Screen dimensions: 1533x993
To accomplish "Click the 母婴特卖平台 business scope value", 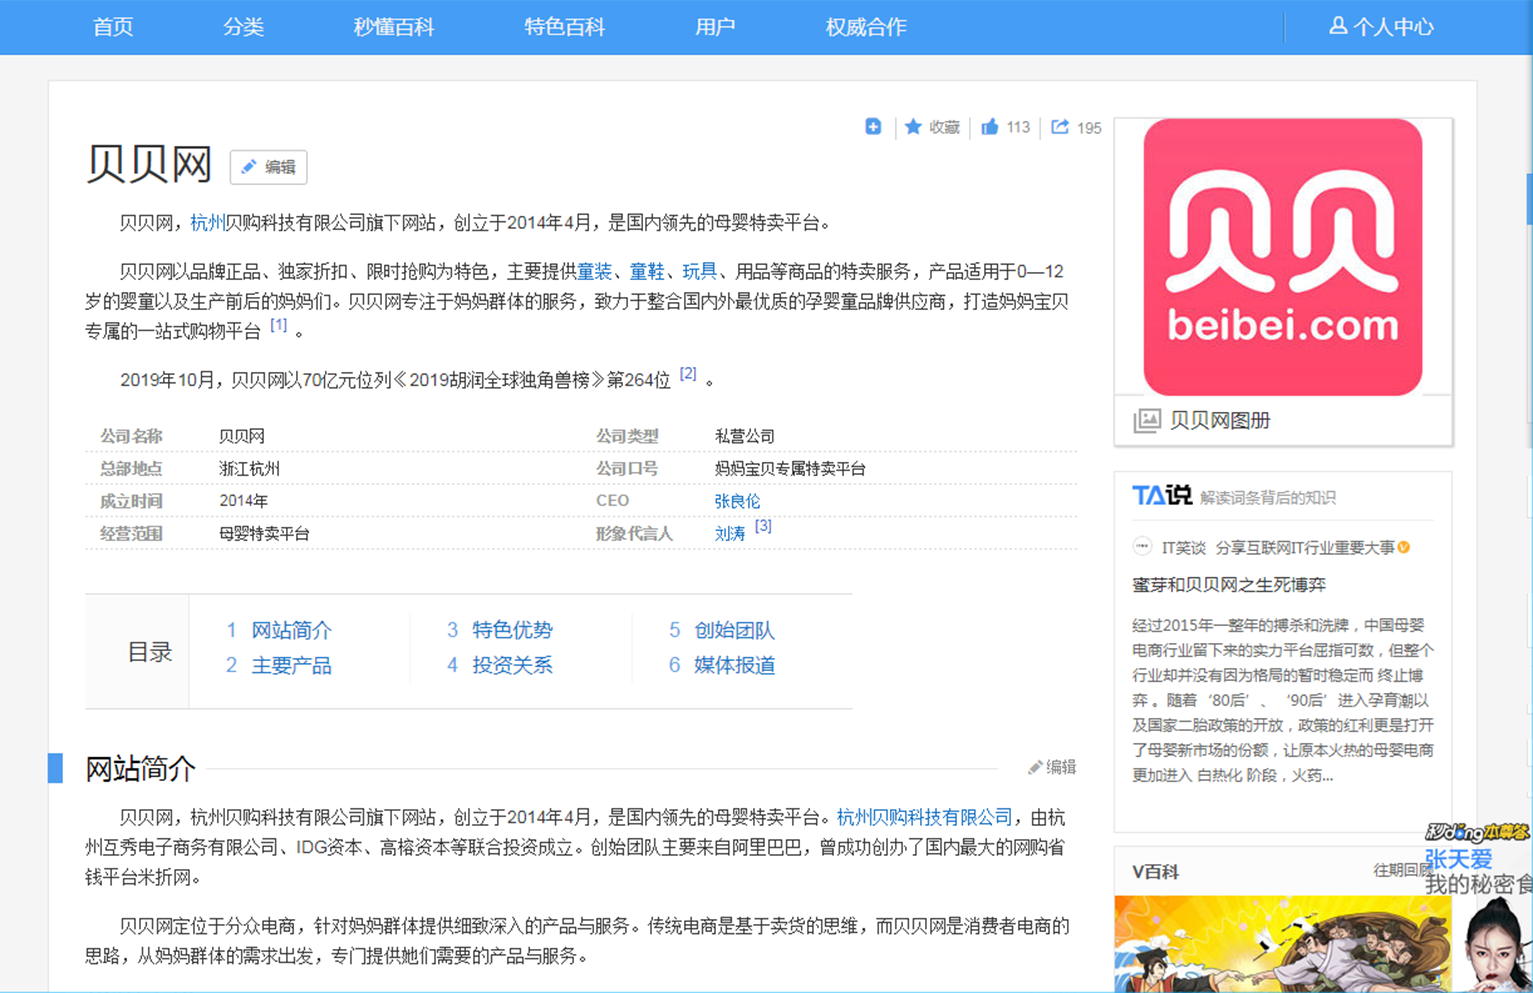I will (x=264, y=534).
